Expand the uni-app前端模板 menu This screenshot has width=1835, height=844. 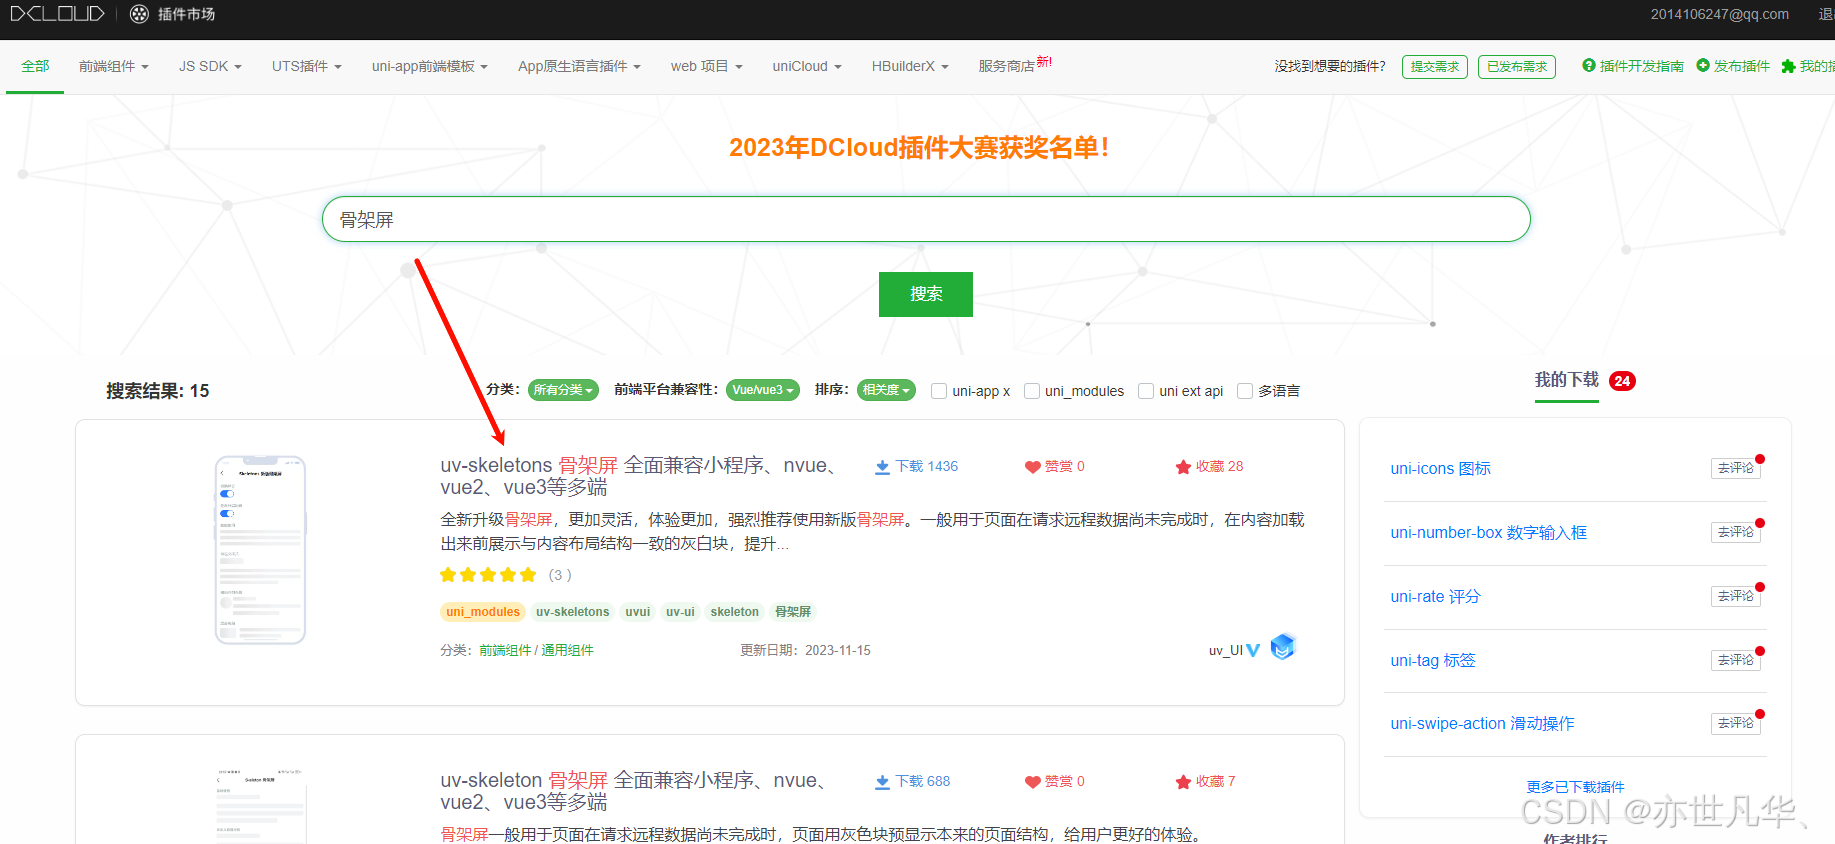[430, 66]
